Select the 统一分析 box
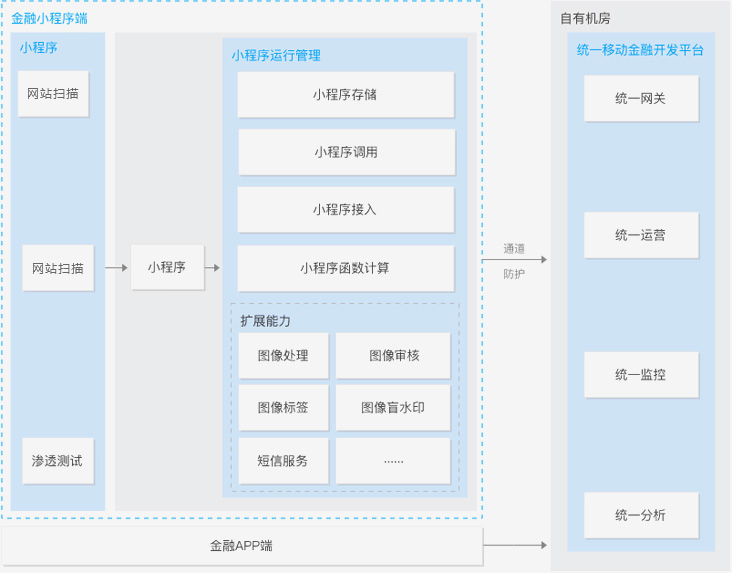The image size is (732, 573). point(641,515)
